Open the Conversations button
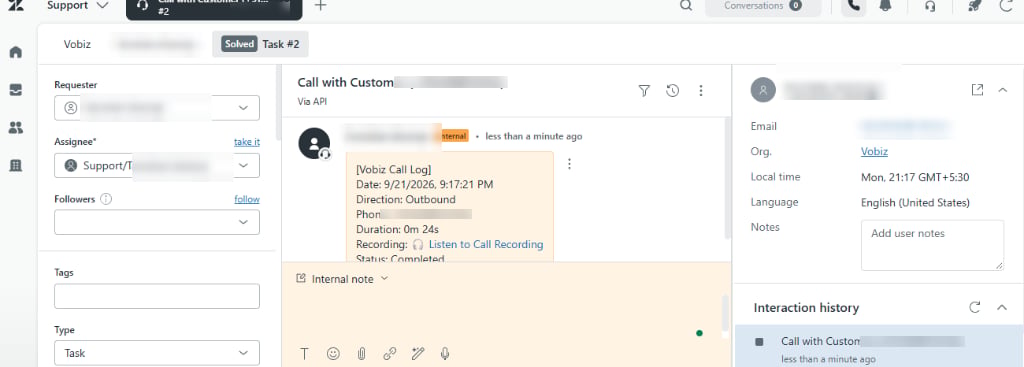This screenshot has width=1024, height=367. [763, 6]
